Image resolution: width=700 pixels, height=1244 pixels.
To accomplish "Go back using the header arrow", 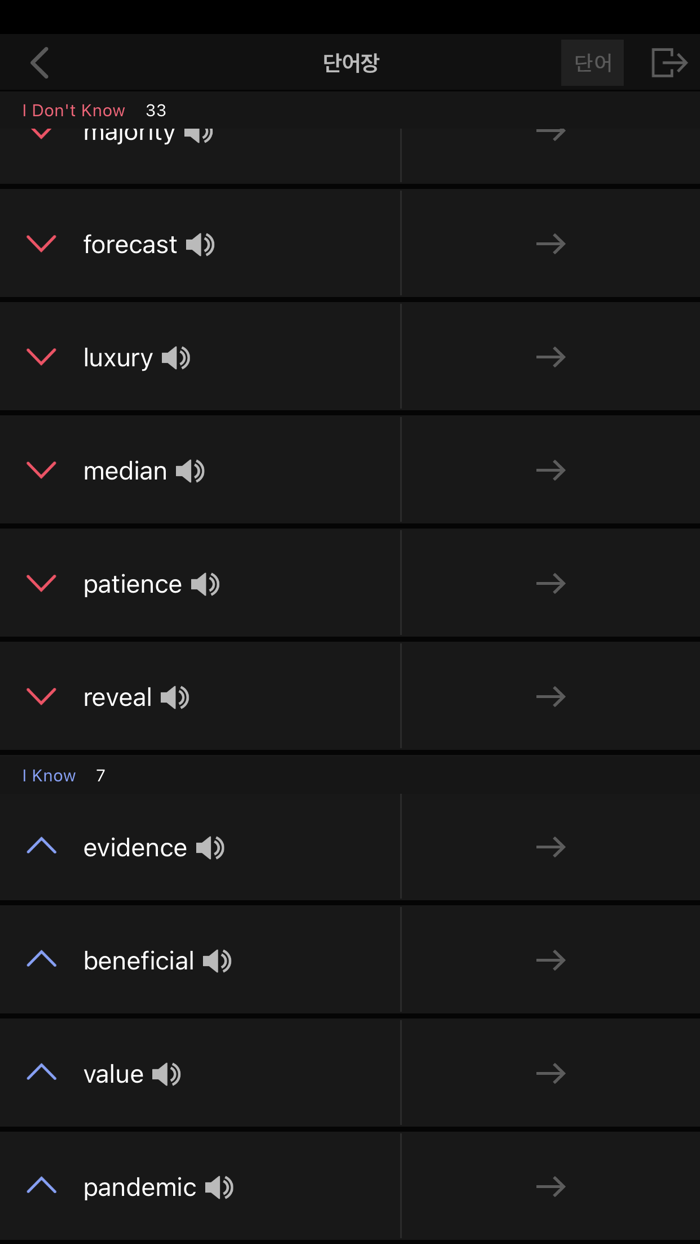I will click(x=40, y=63).
